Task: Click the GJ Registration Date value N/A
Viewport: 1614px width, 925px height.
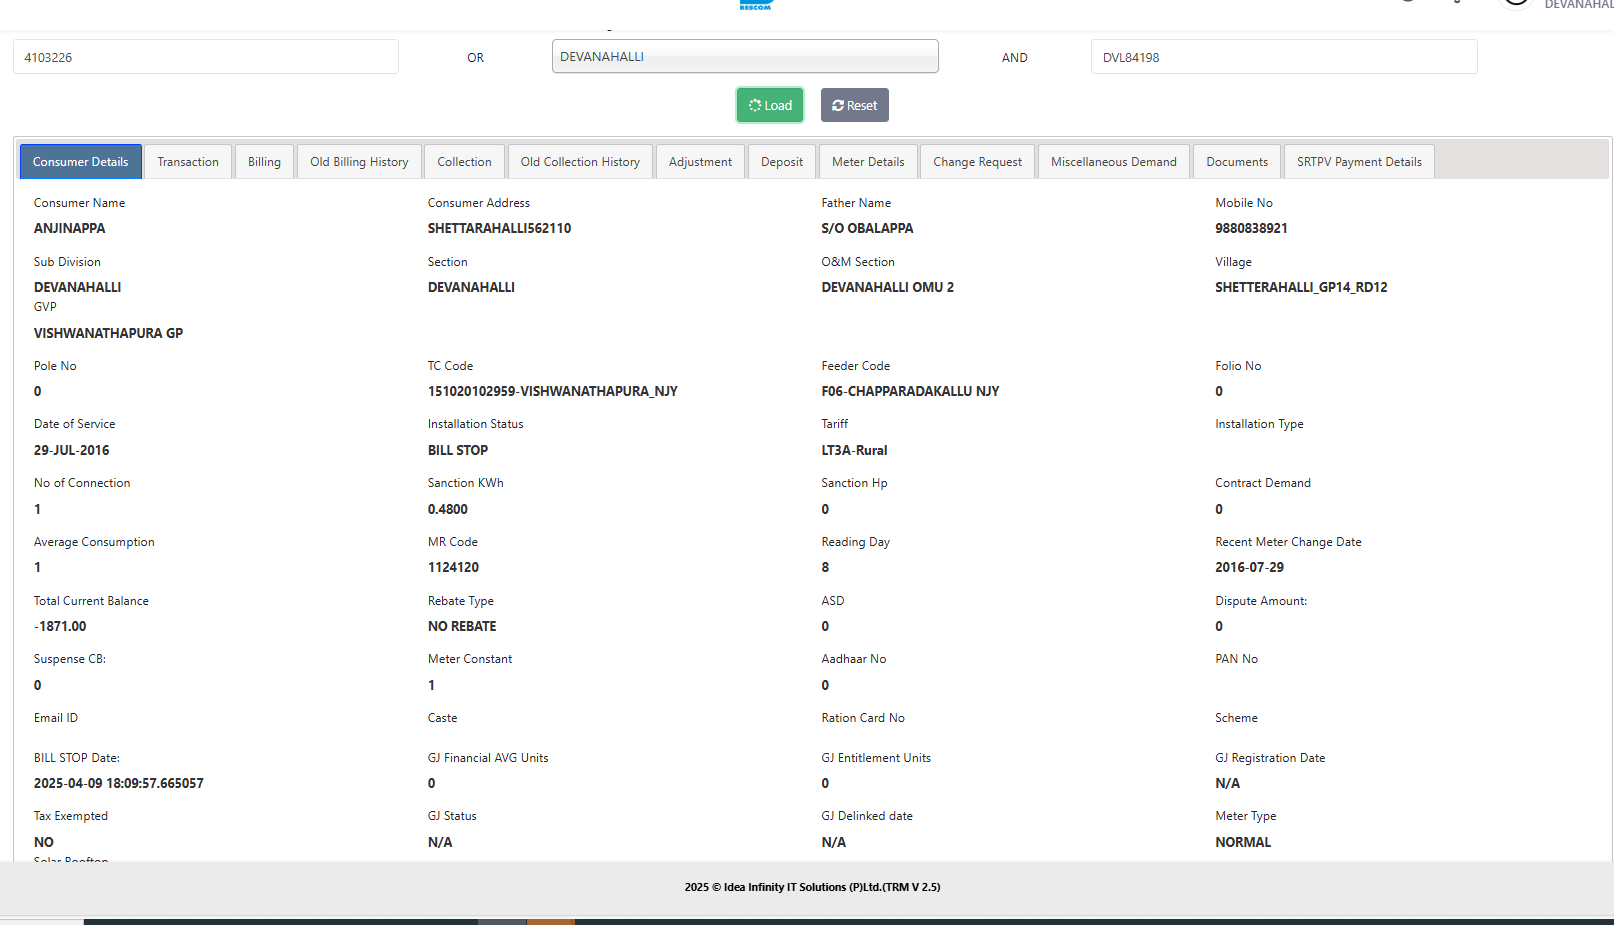Action: click(x=1228, y=783)
